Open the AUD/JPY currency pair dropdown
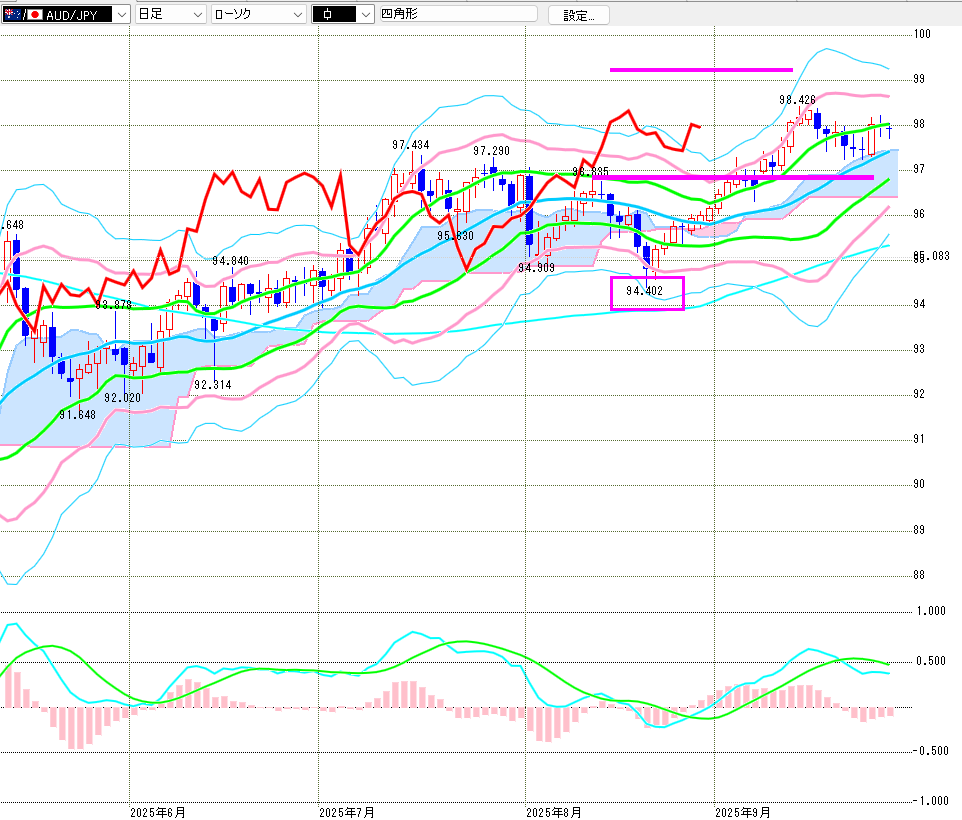The image size is (962, 820). coord(120,15)
